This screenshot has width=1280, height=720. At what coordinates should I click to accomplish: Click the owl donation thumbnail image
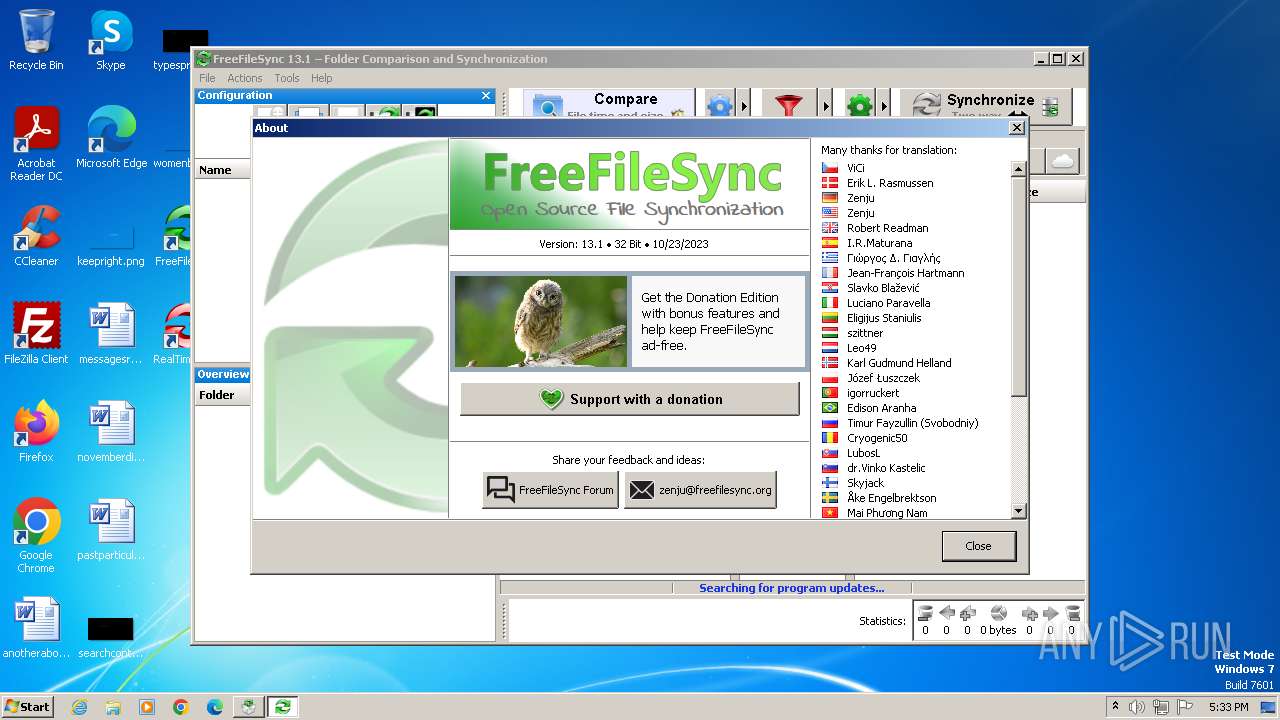click(541, 321)
